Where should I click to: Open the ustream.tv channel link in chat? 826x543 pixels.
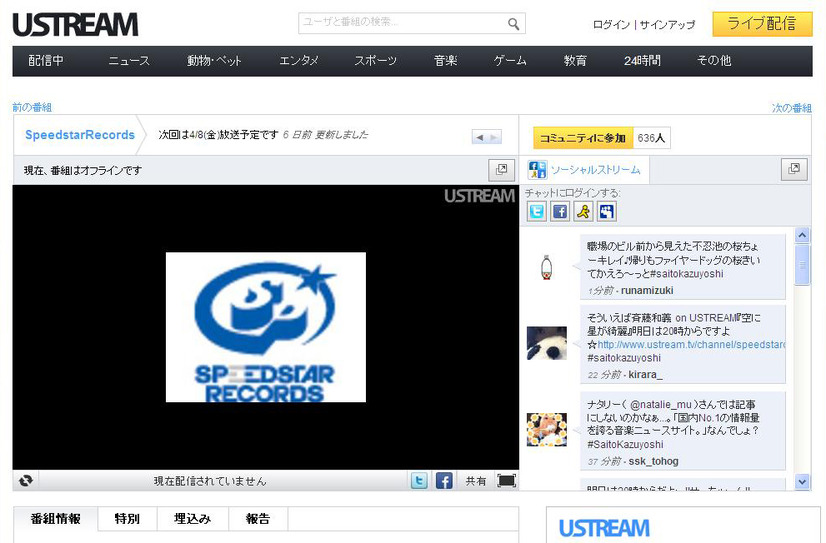(x=691, y=344)
